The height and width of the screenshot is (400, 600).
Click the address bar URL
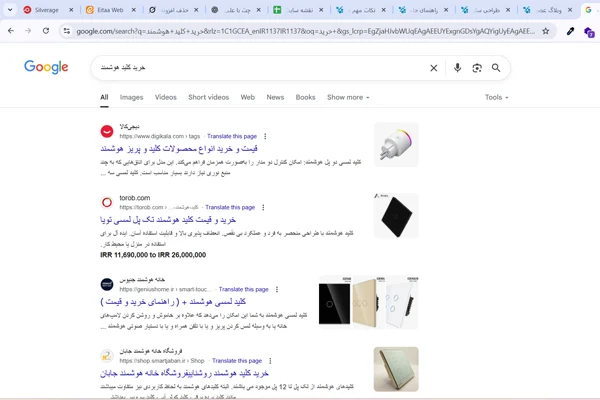click(305, 31)
